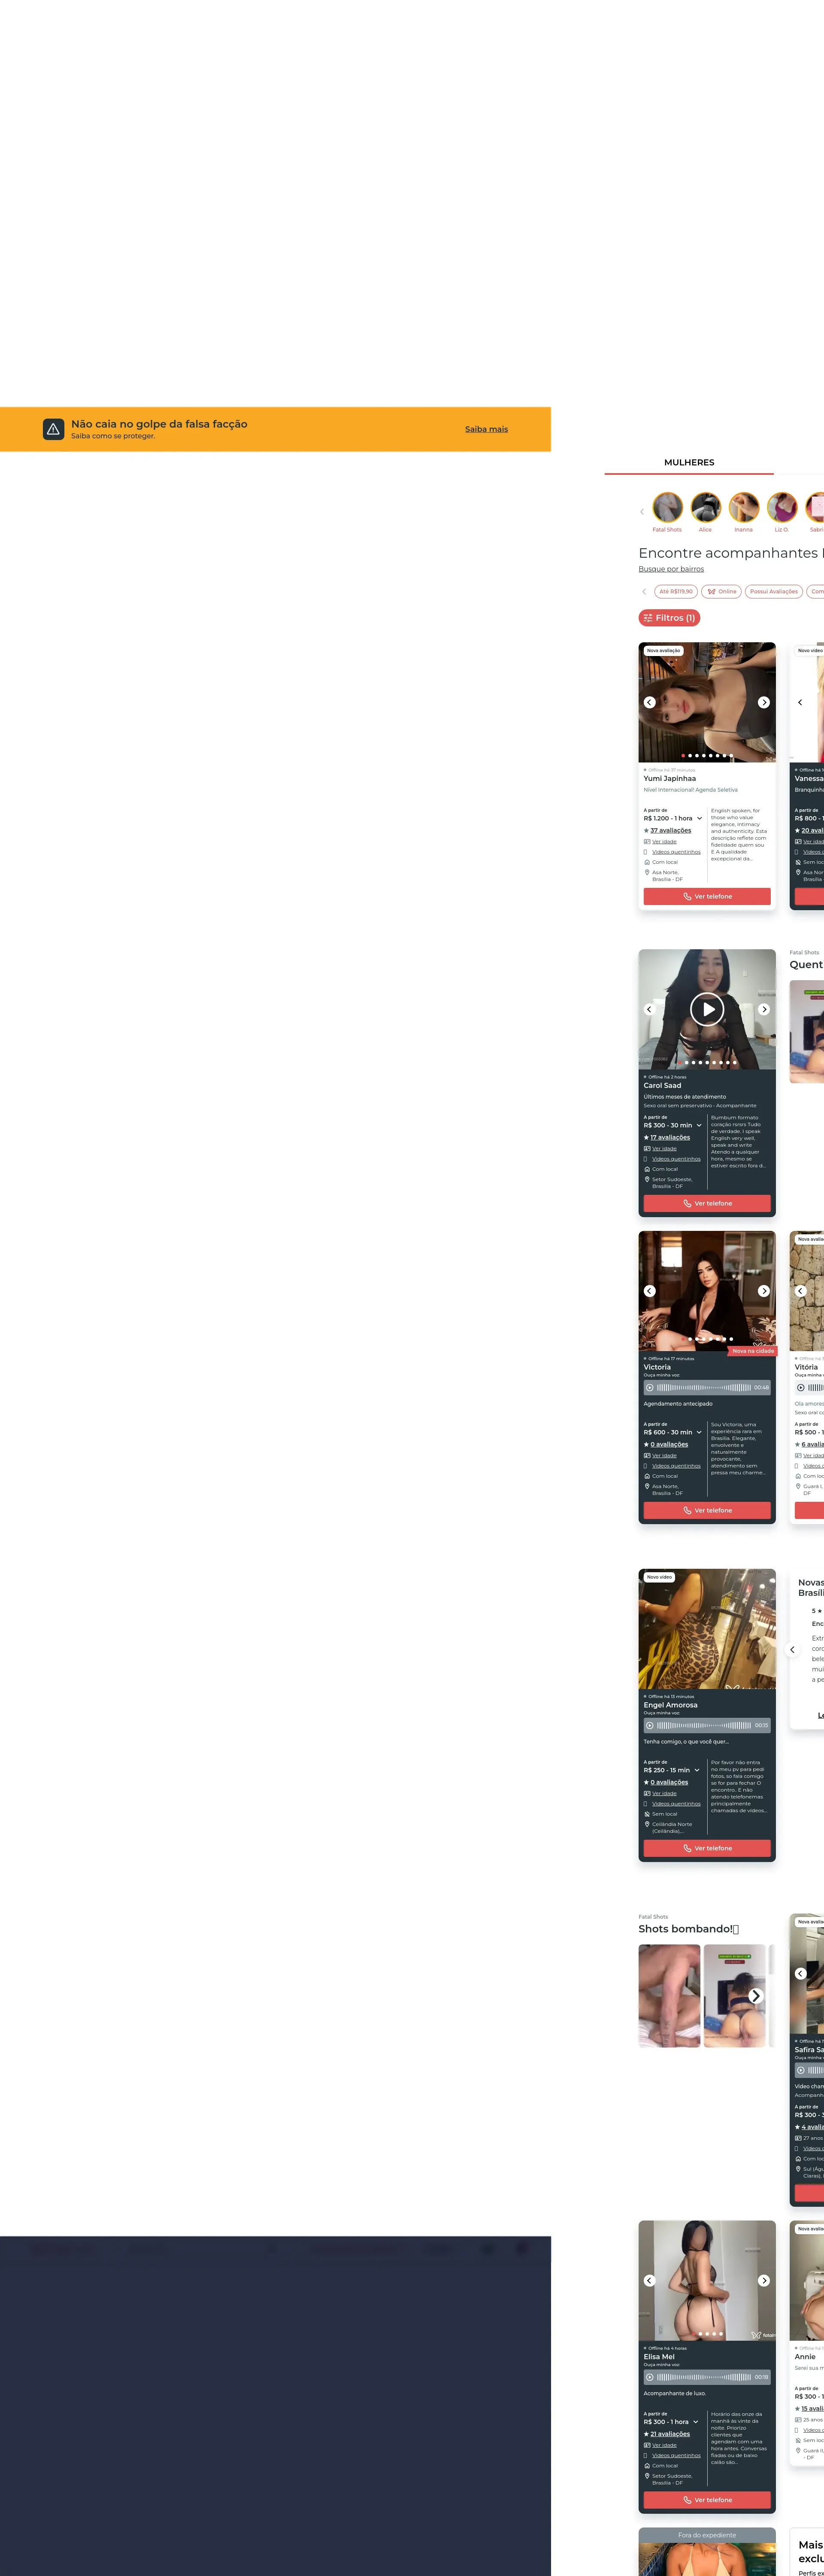Toggle the Possui Avaliações filter chip
Image resolution: width=824 pixels, height=2576 pixels.
point(773,591)
